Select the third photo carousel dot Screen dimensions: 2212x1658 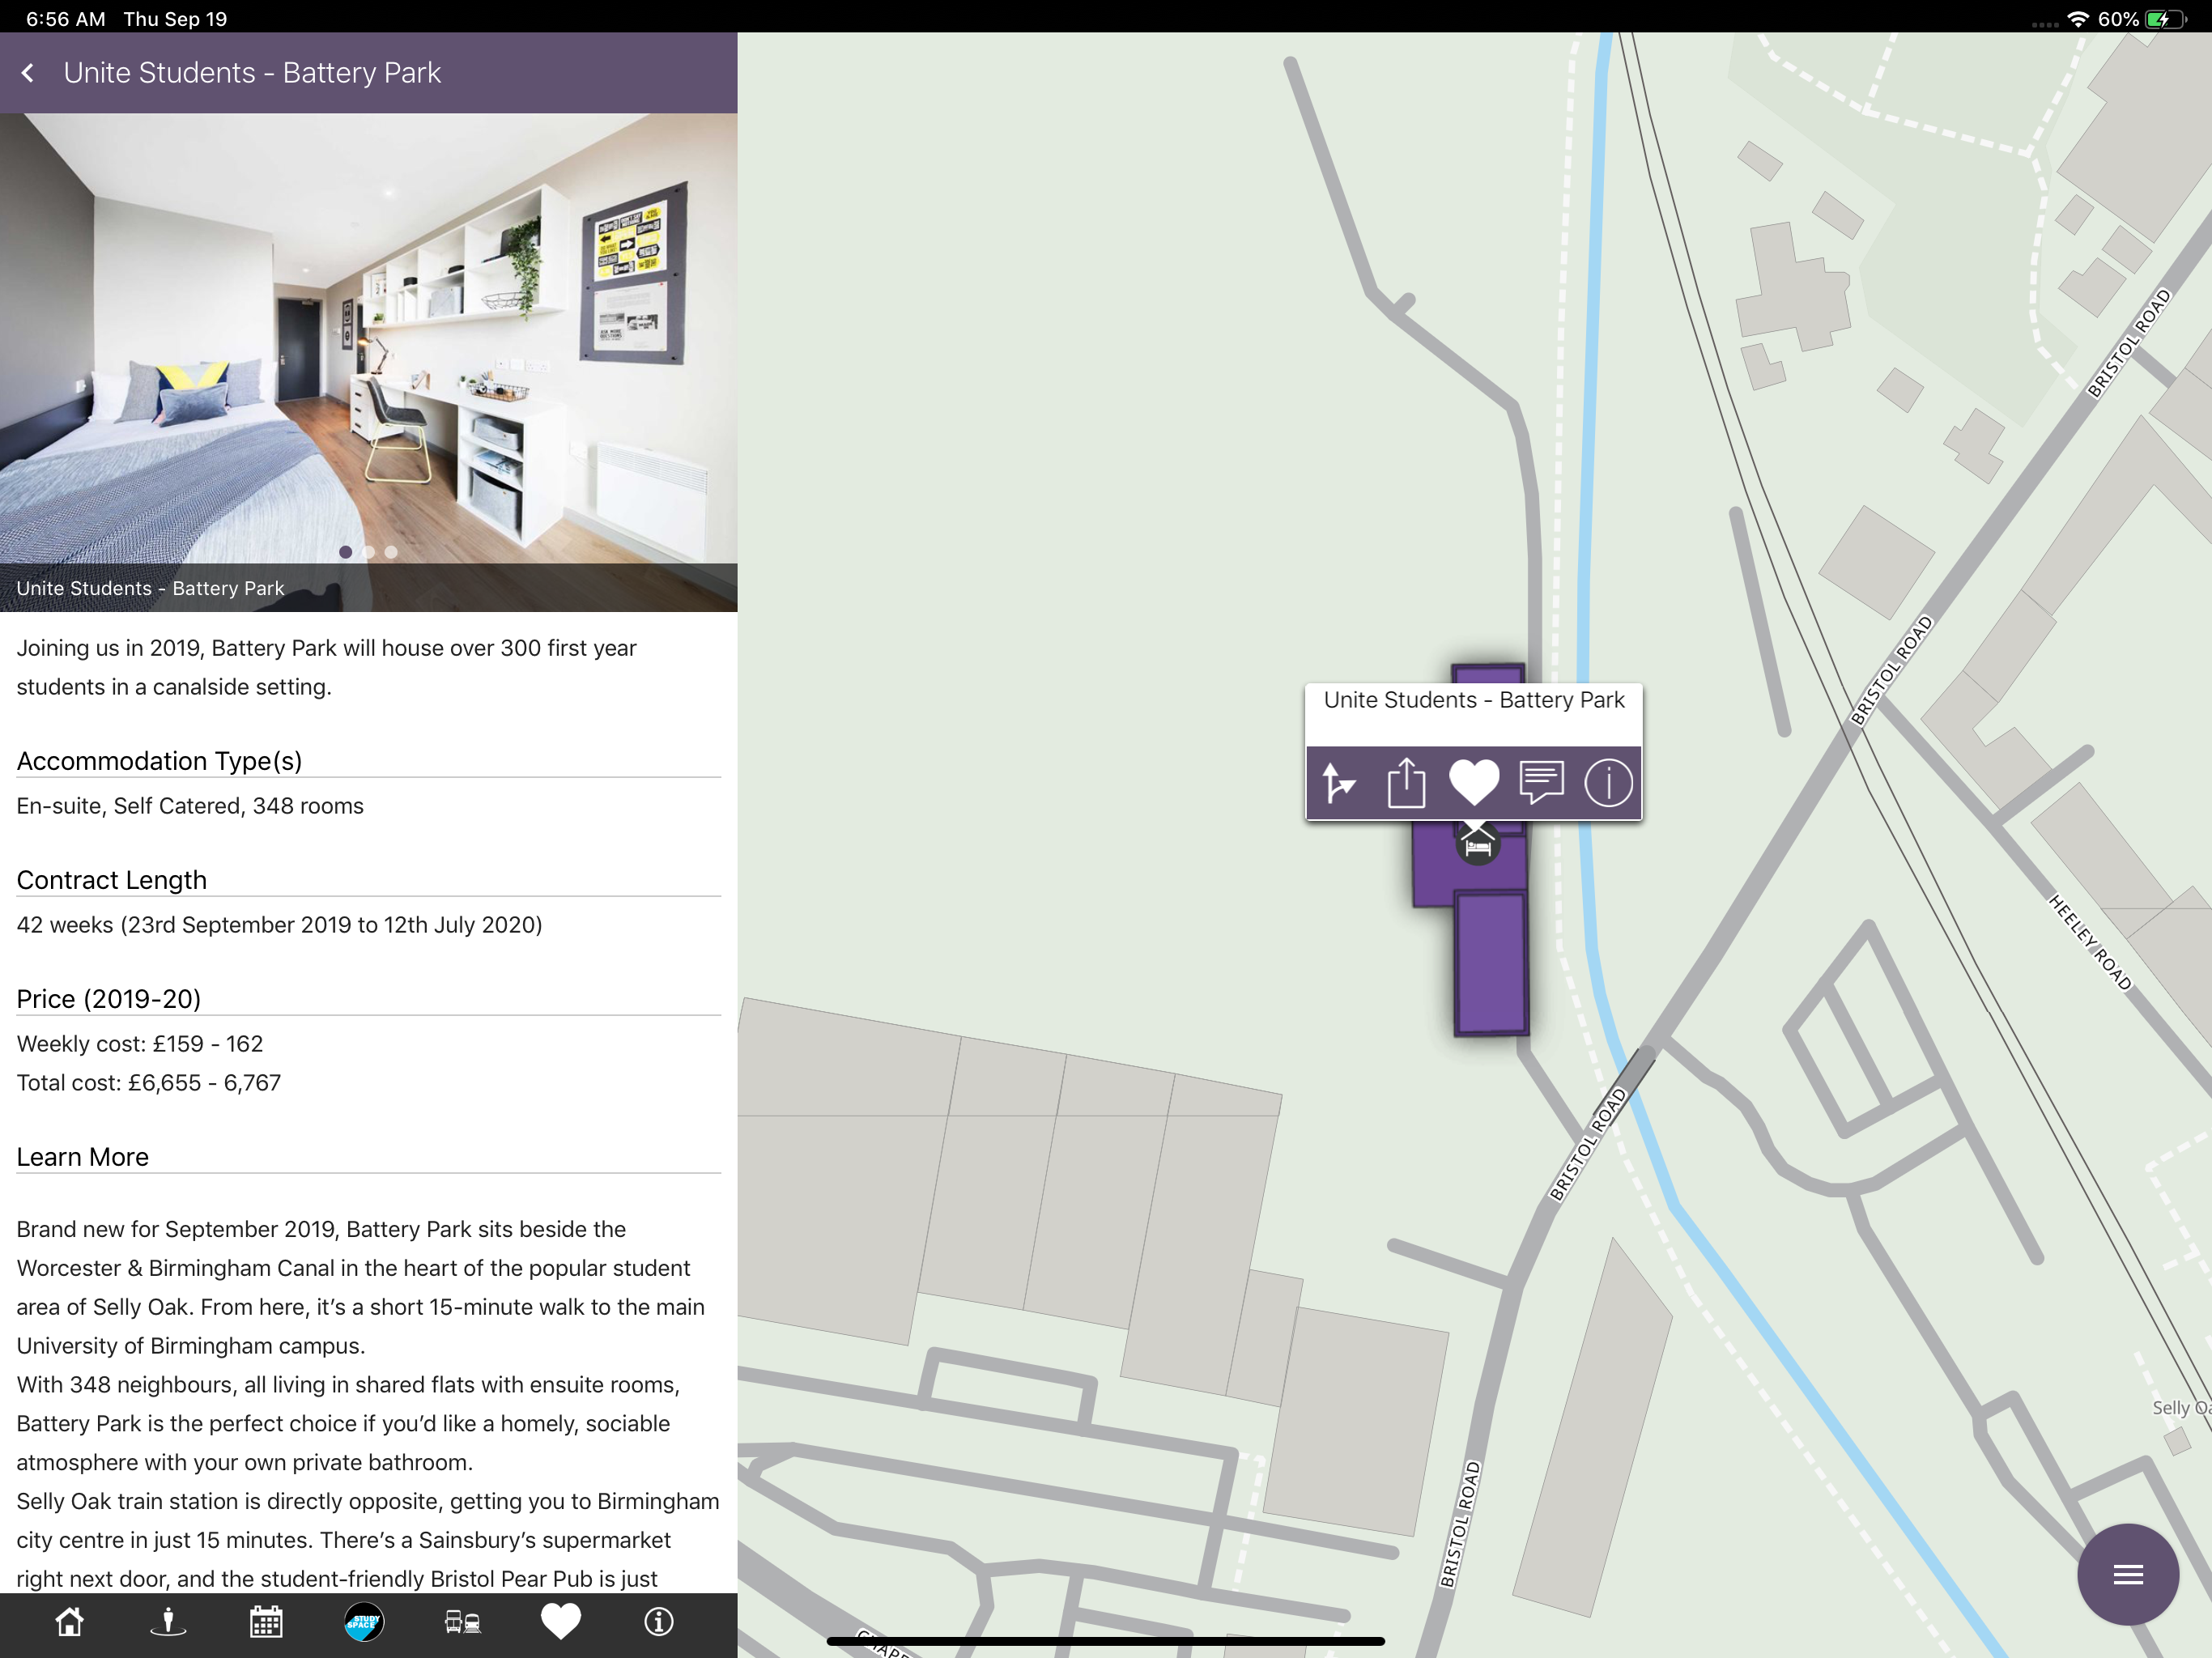pyautogui.click(x=391, y=552)
